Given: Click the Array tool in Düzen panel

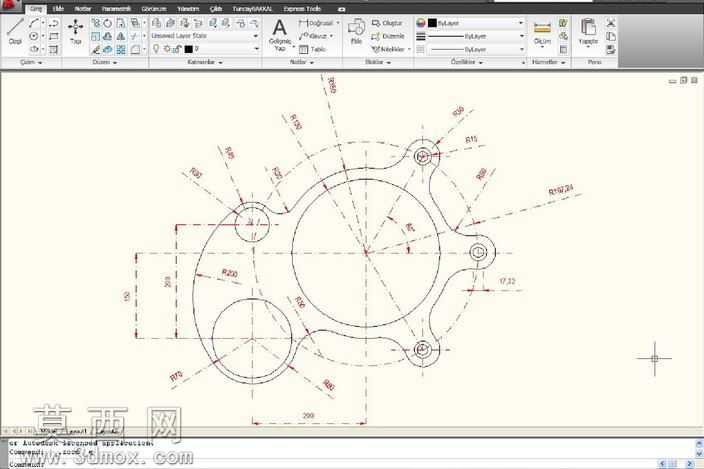Looking at the screenshot, I should coord(121,50).
